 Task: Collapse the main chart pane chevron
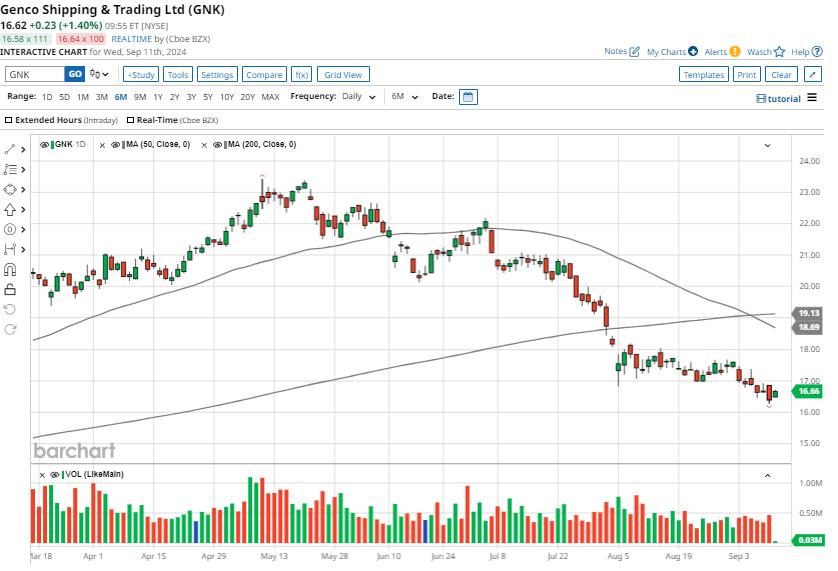(x=767, y=145)
